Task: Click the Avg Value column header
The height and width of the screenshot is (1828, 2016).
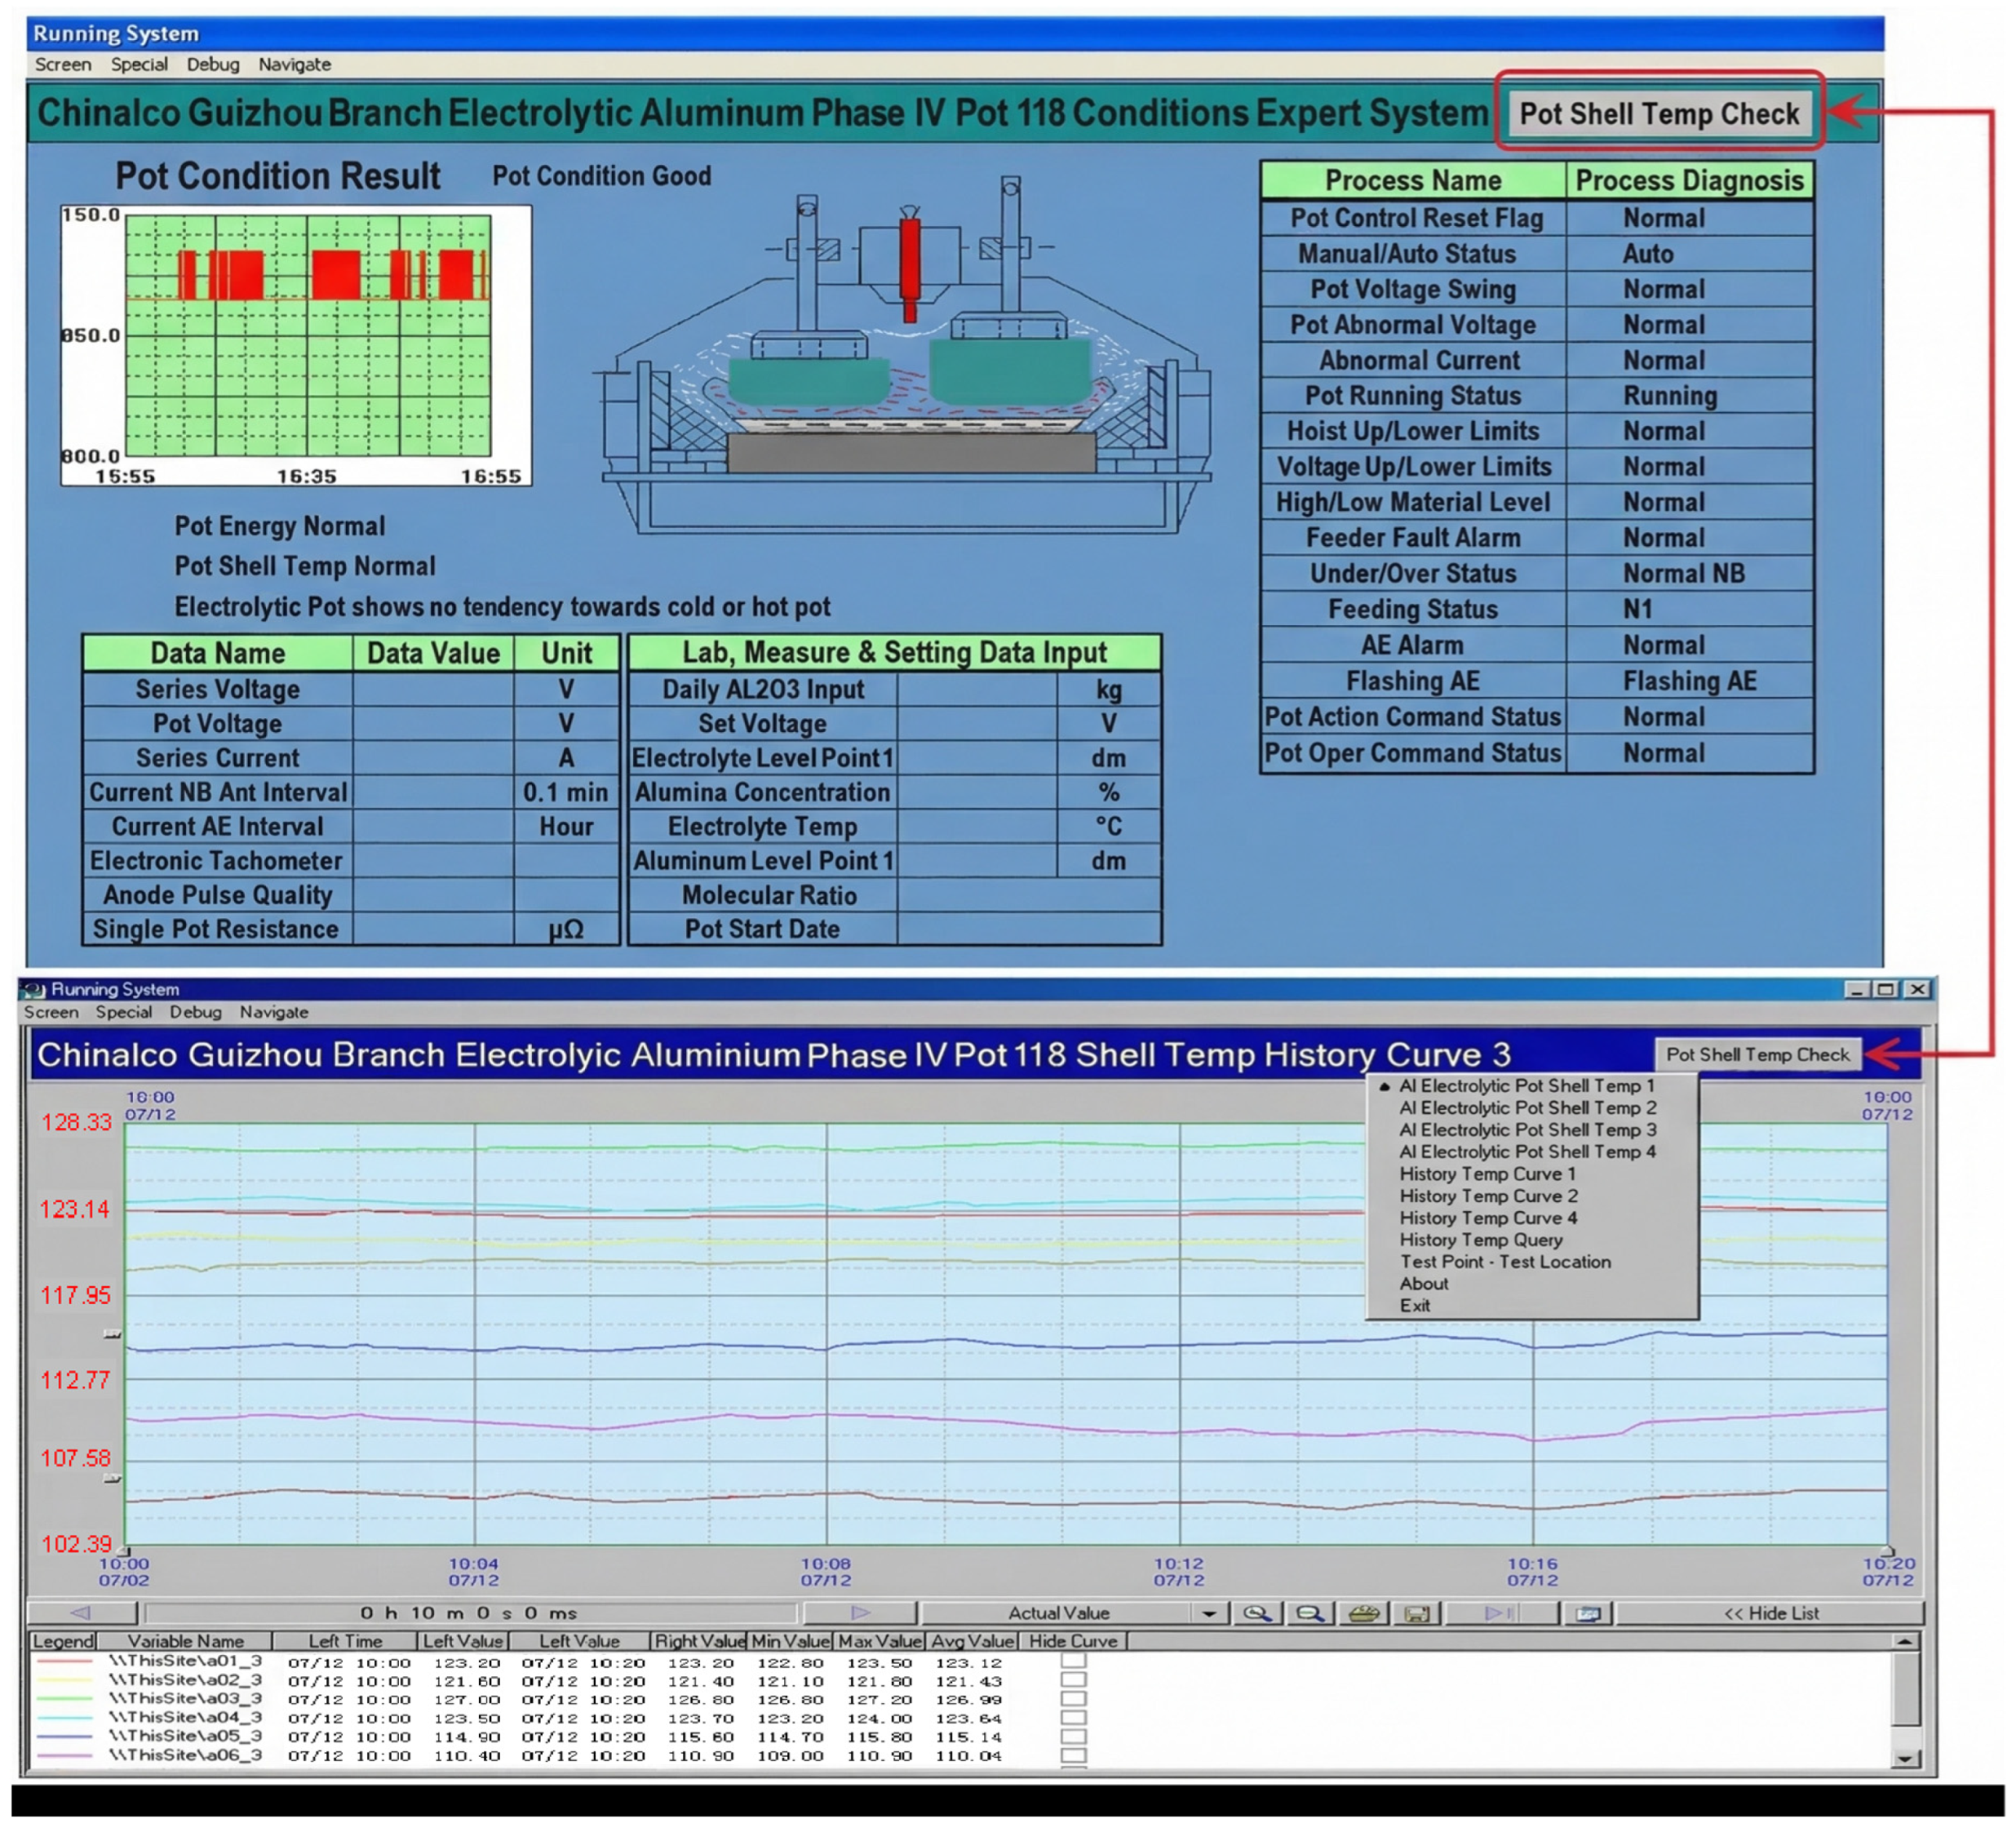Action: [973, 1641]
